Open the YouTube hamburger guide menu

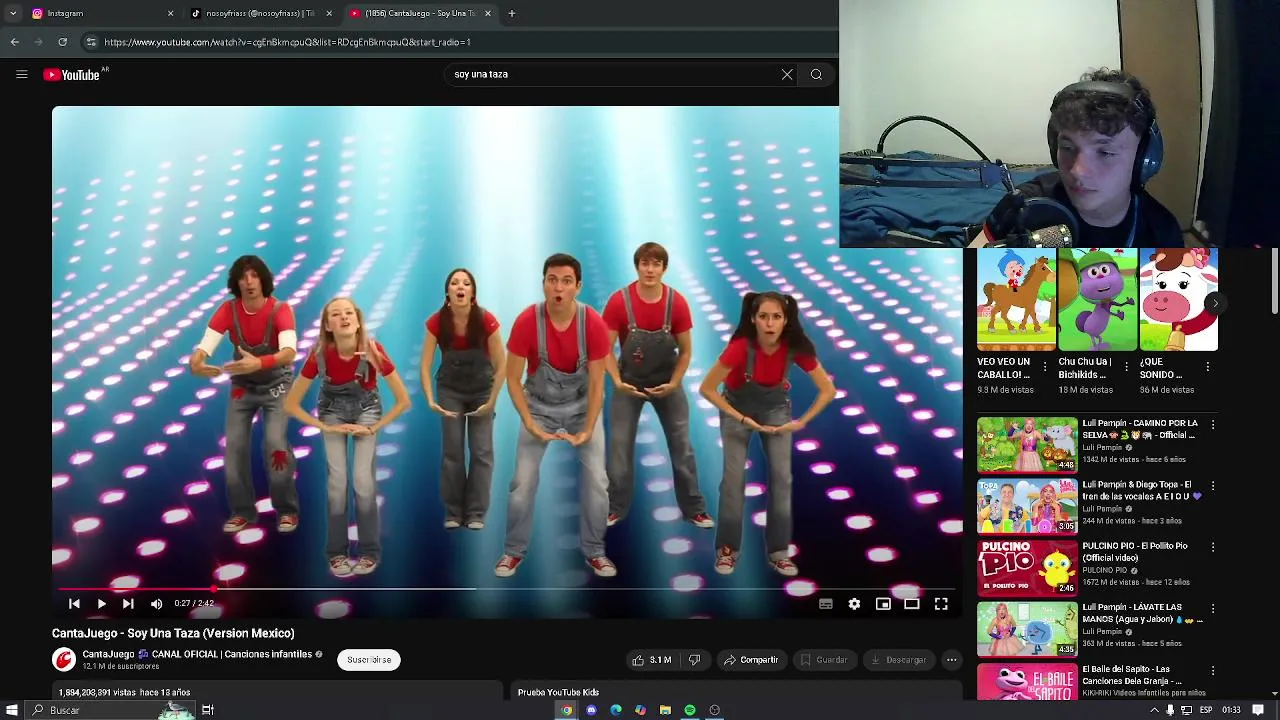pos(21,74)
